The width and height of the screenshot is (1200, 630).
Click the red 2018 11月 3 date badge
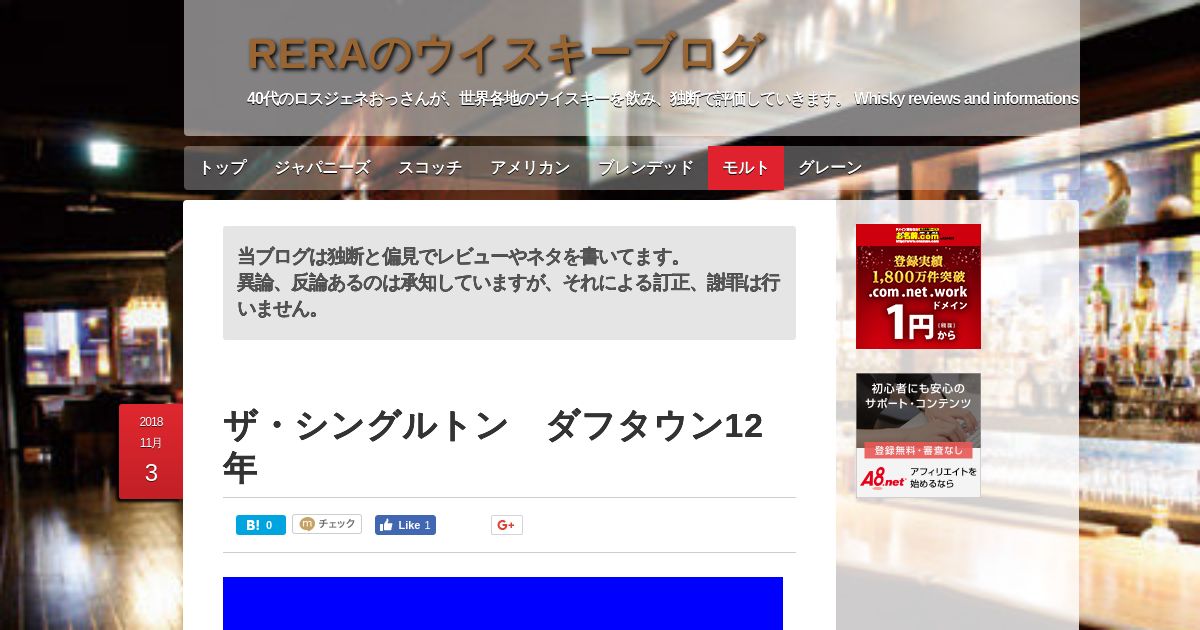click(x=151, y=450)
